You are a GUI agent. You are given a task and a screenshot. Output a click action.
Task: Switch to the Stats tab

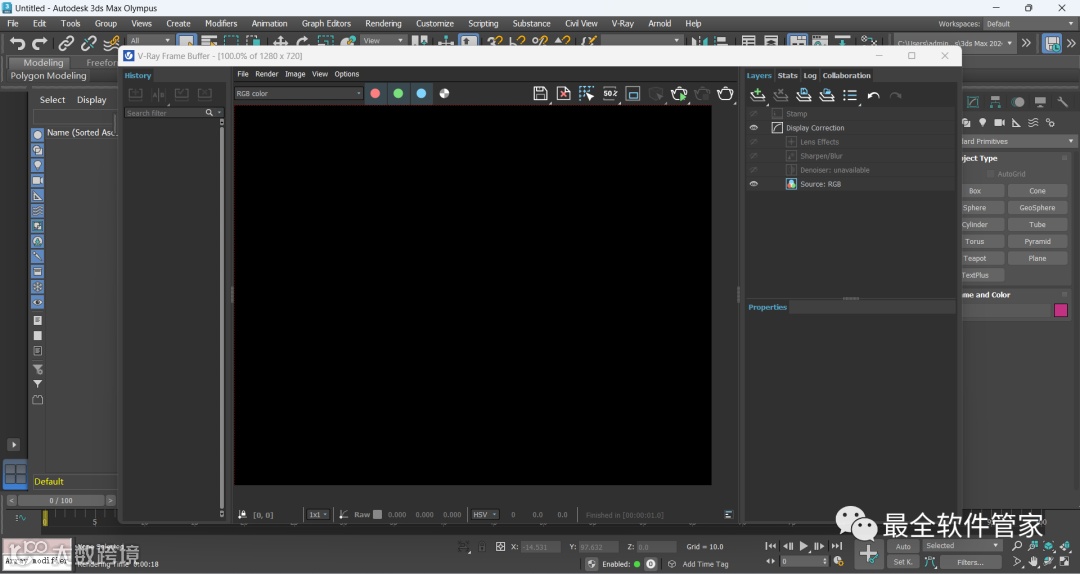coord(787,75)
